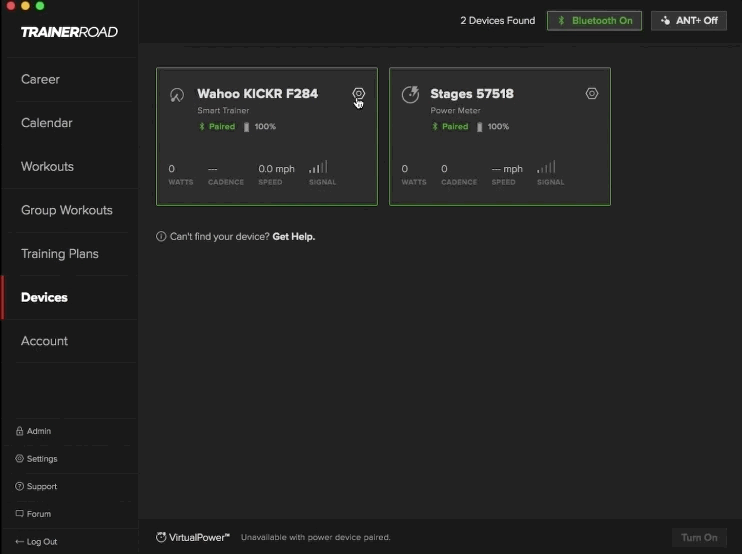Click the TrainerRoad logo
The height and width of the screenshot is (554, 742).
pos(69,32)
